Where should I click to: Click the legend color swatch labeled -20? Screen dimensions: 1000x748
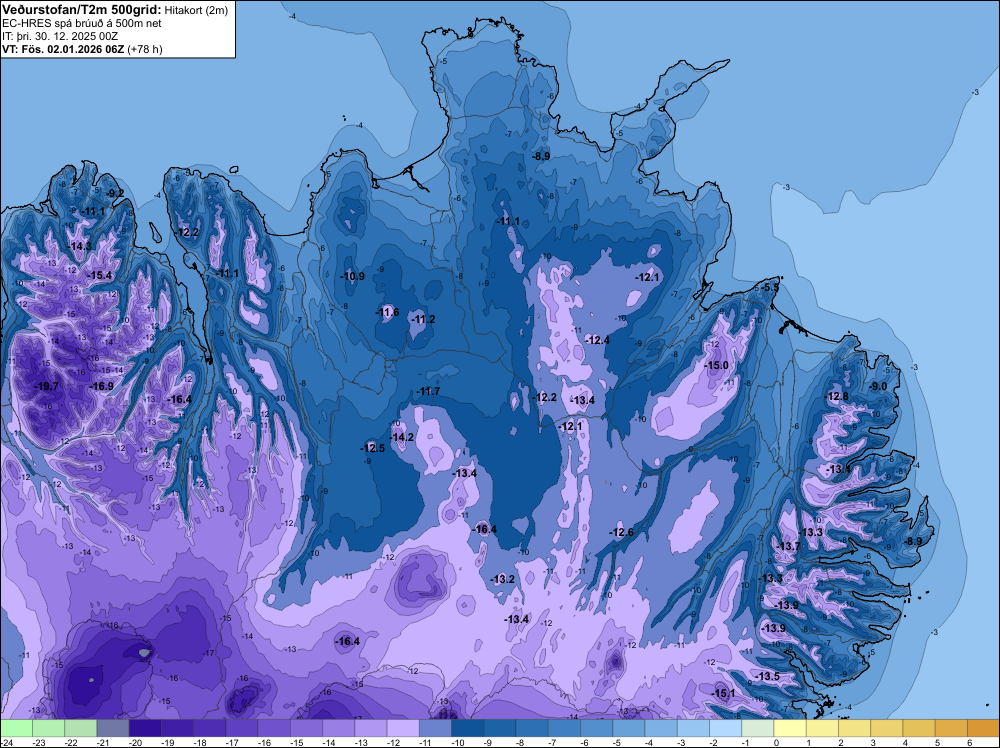pos(145,728)
